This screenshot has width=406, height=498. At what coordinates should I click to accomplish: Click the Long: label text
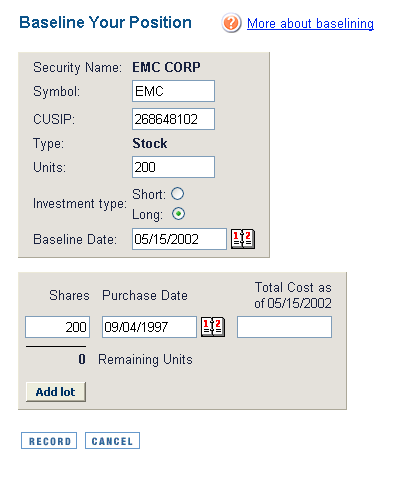click(x=148, y=214)
